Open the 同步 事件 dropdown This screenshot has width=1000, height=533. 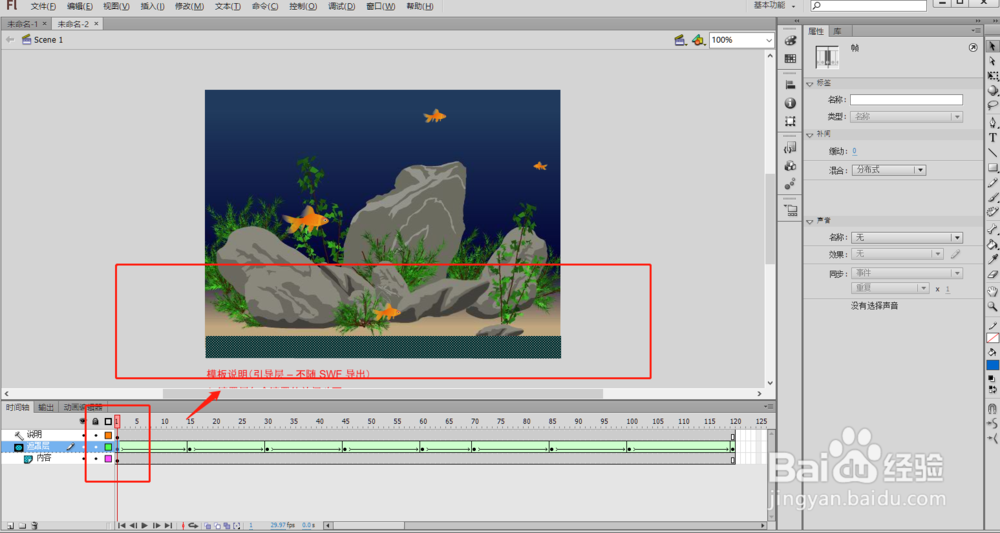pyautogui.click(x=906, y=273)
